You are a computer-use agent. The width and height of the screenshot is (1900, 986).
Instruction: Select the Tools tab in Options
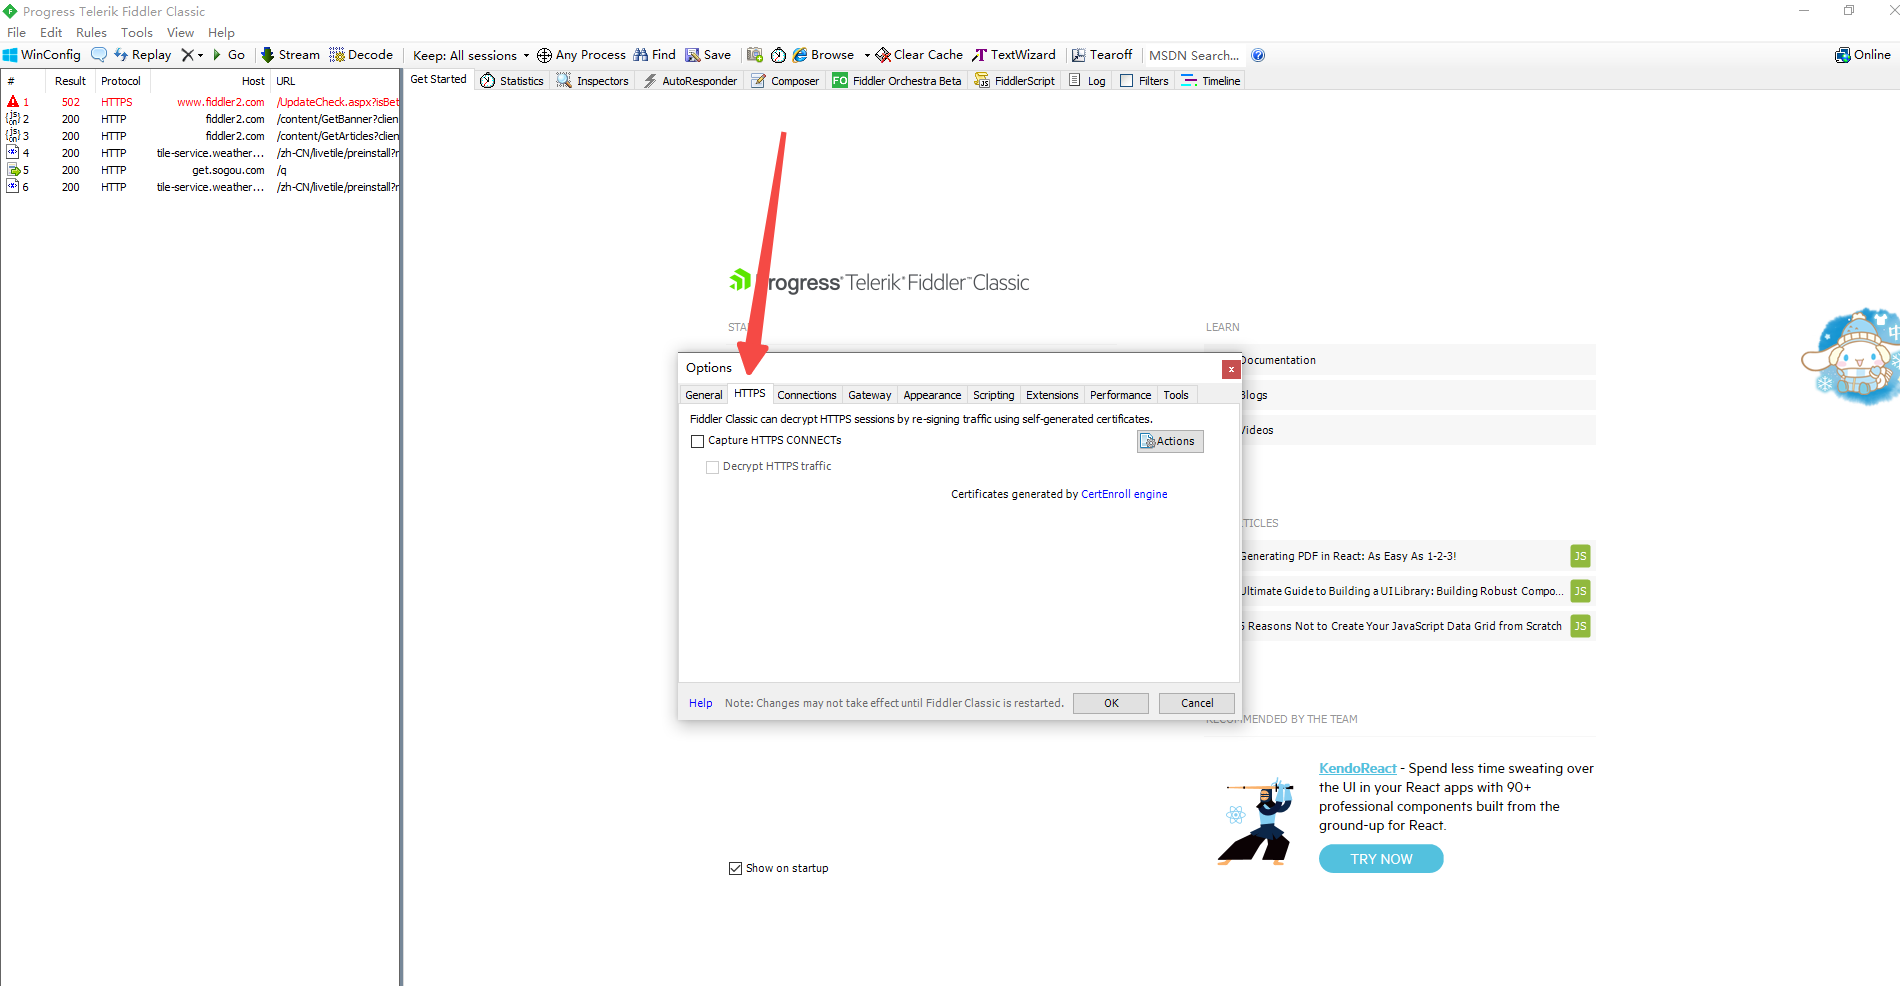tap(1176, 395)
